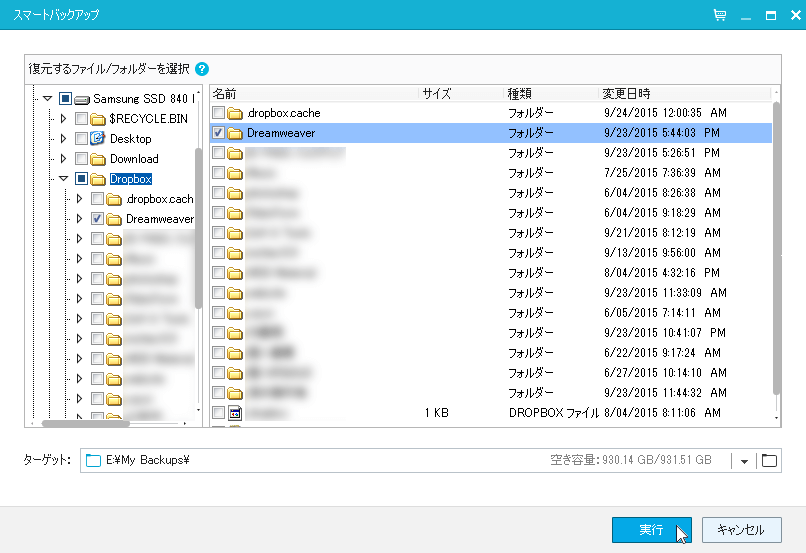
Task: Click the date 6/27/2015 10:14:10 AM
Action: (665, 373)
